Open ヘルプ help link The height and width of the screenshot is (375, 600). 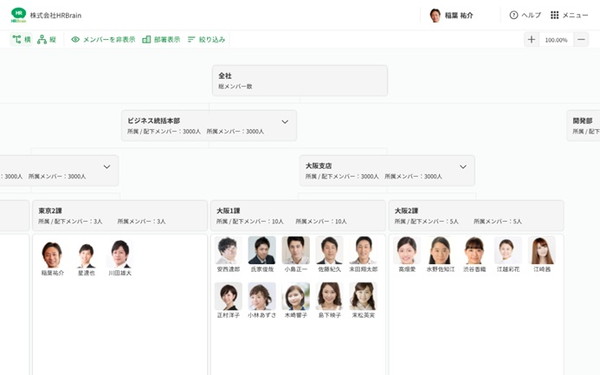click(x=525, y=15)
